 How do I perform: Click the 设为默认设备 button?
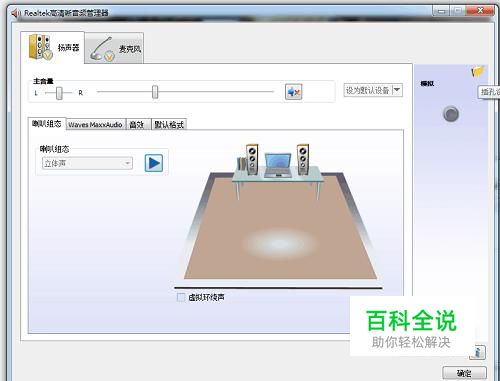pyautogui.click(x=368, y=90)
